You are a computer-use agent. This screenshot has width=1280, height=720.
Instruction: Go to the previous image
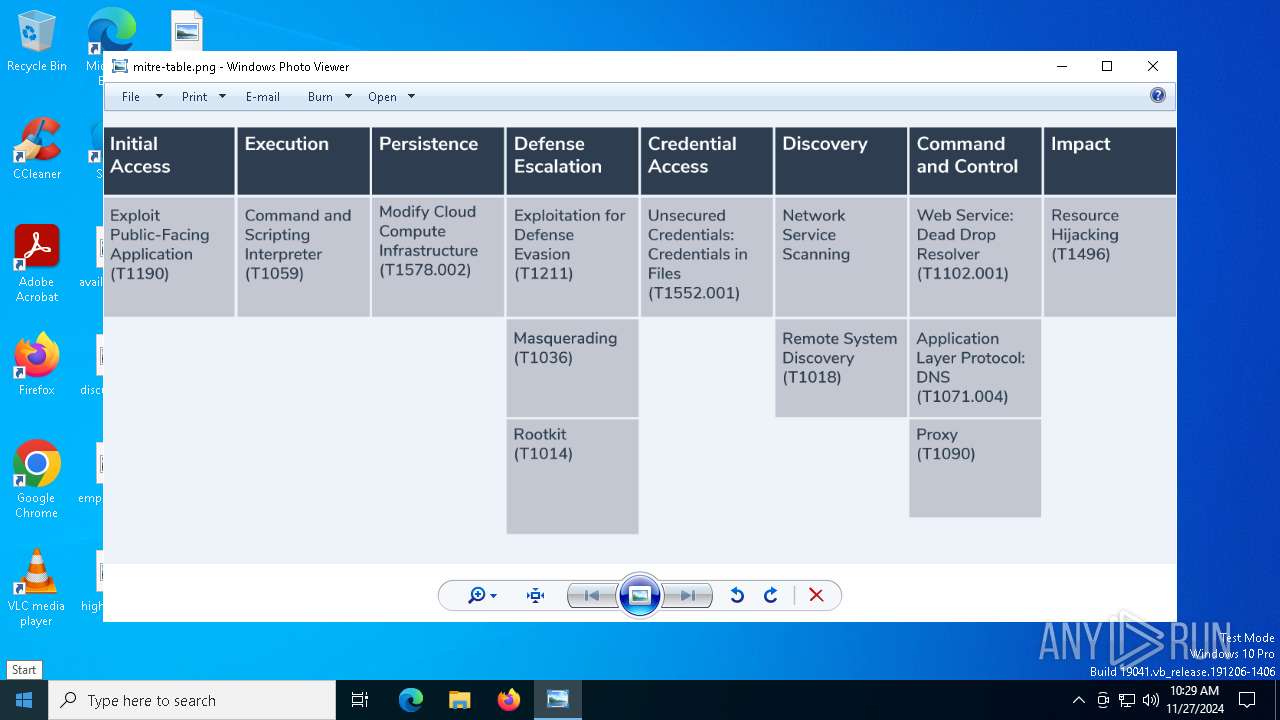(591, 596)
